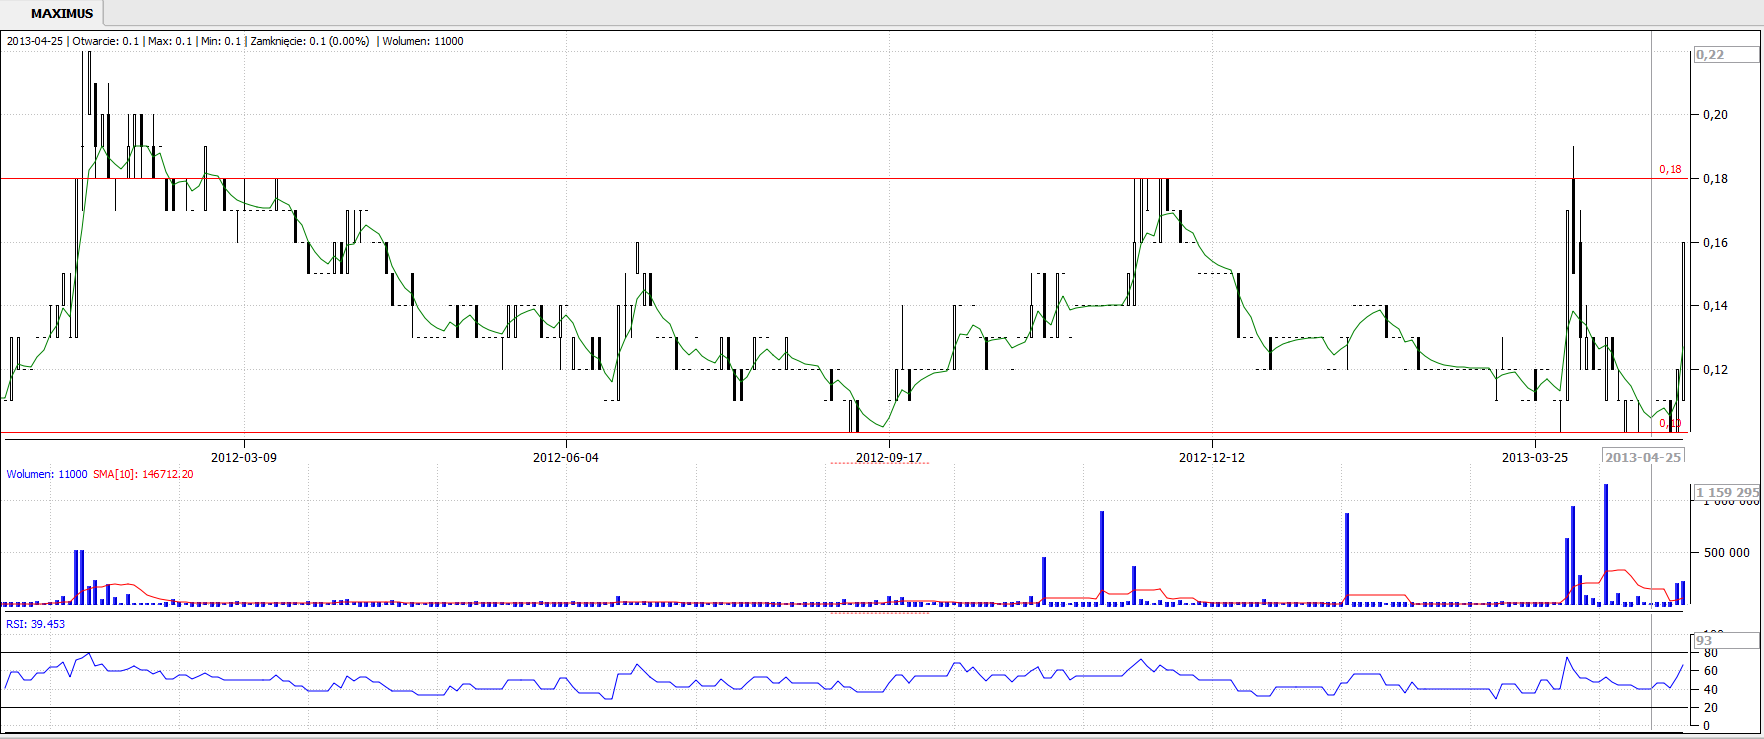
Task: Click the Wolumen: 11000 panel label
Action: coord(47,474)
